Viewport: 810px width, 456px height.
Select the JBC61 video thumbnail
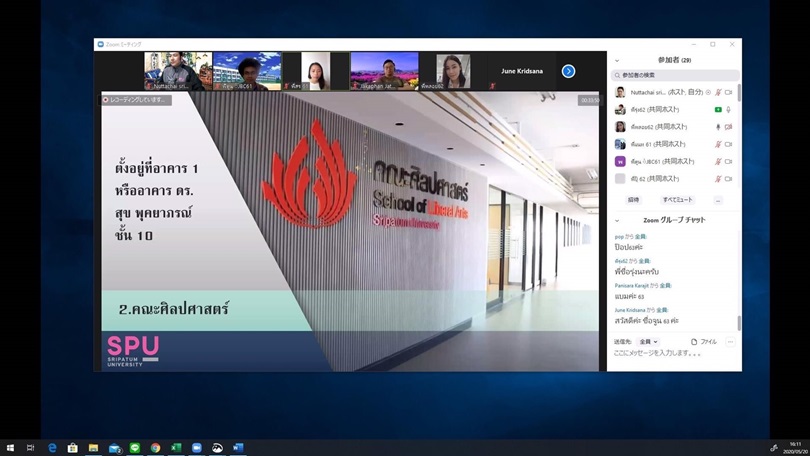pyautogui.click(x=247, y=71)
